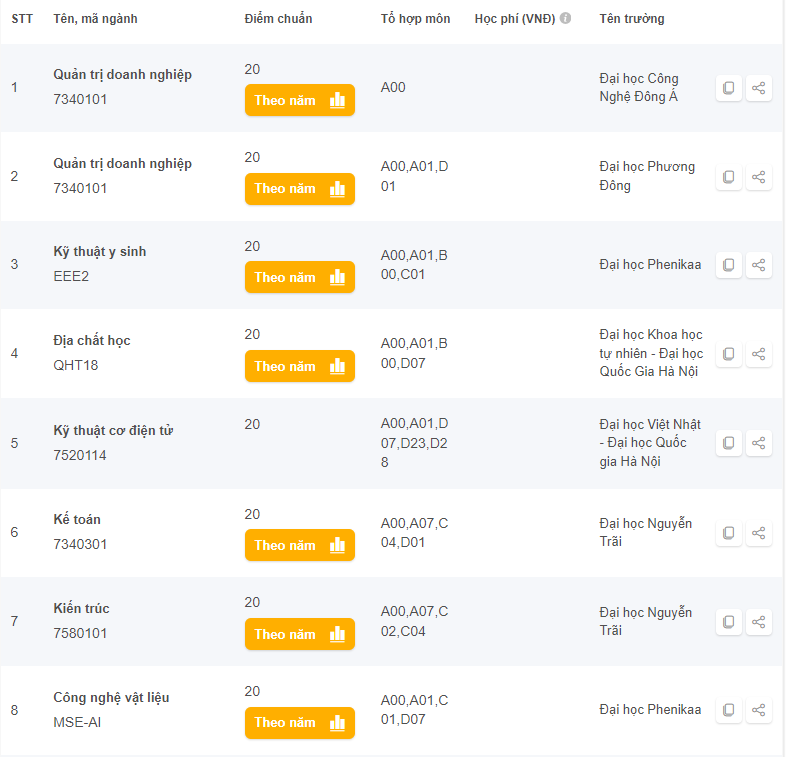Open Theo năm chart for Địa chất học
Viewport: 790px width, 757px height.
pos(300,366)
